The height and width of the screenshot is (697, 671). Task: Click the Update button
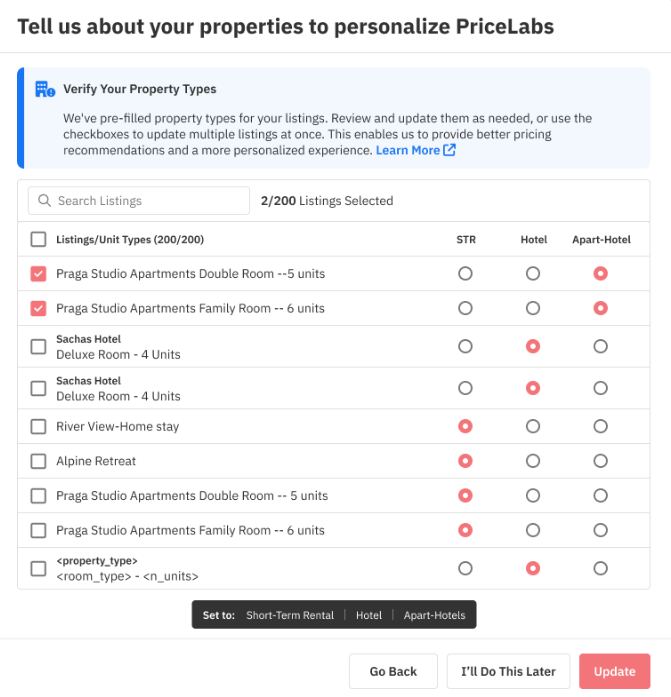click(615, 671)
